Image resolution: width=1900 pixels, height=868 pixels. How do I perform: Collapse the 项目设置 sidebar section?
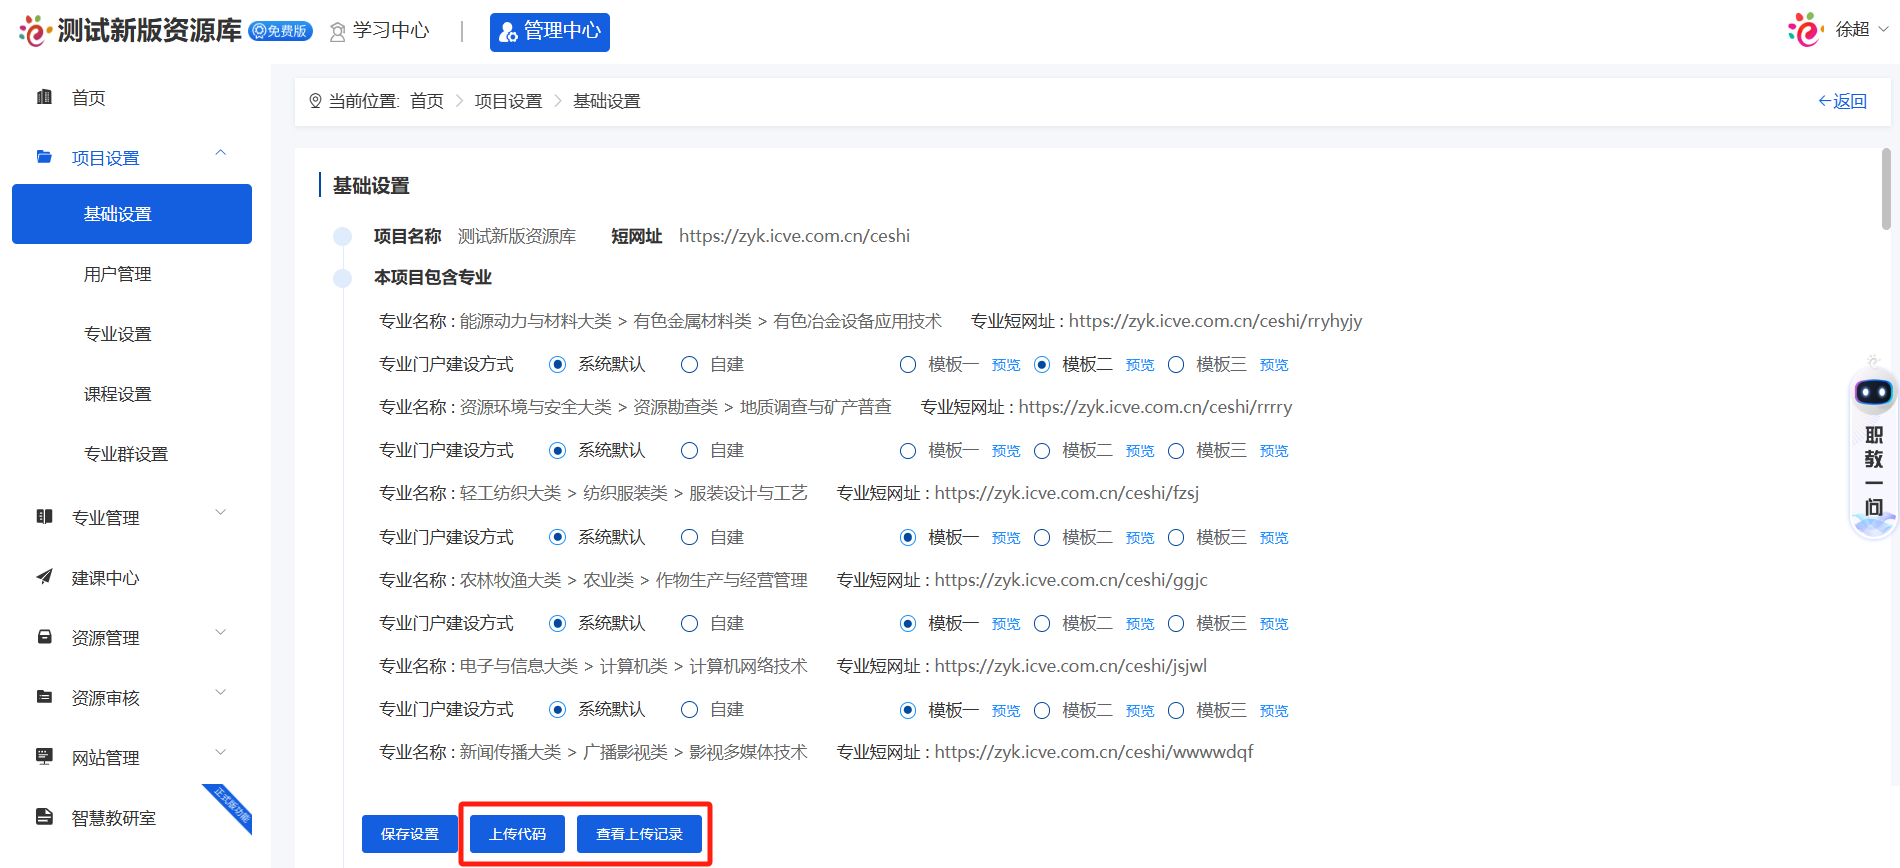[221, 153]
